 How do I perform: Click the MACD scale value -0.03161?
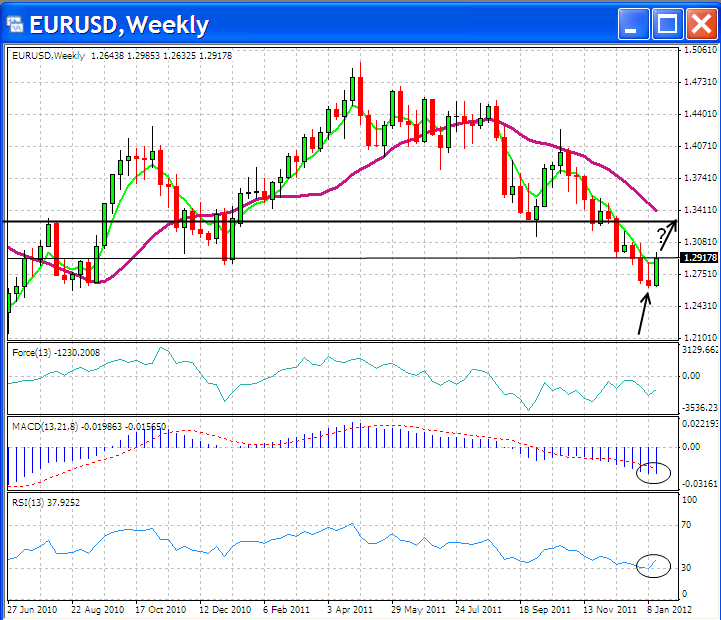point(700,484)
